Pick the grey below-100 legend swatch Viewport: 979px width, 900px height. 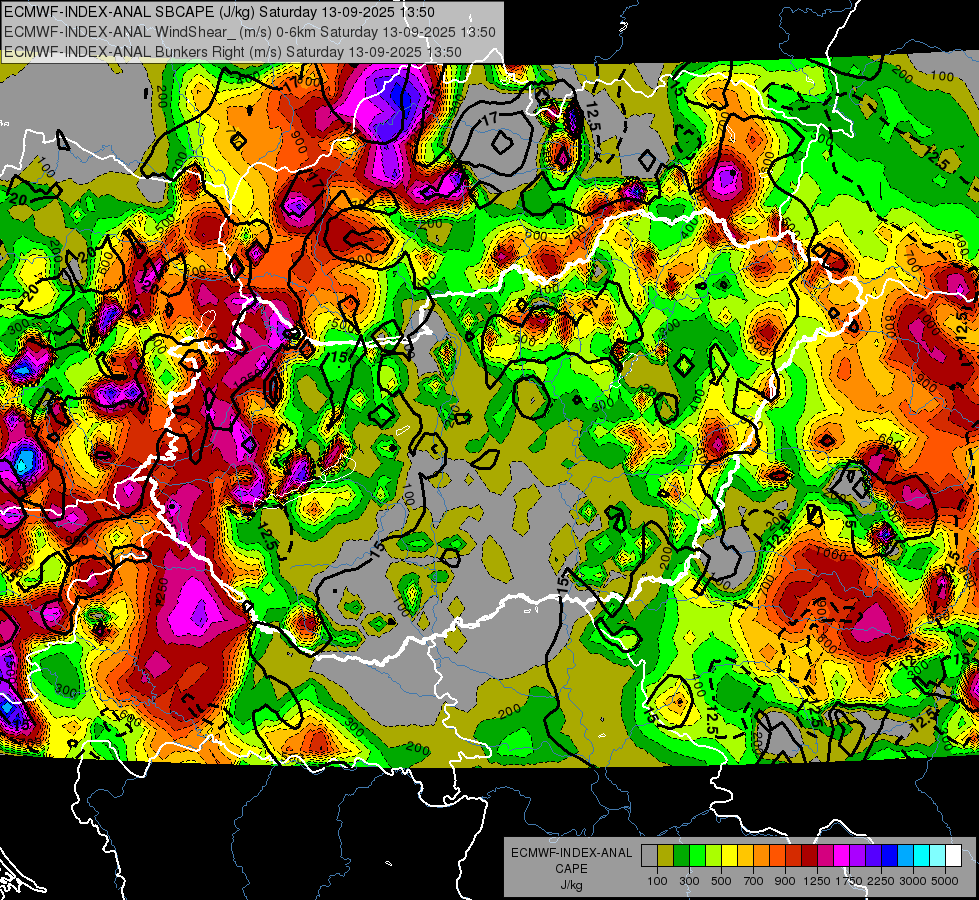point(649,856)
